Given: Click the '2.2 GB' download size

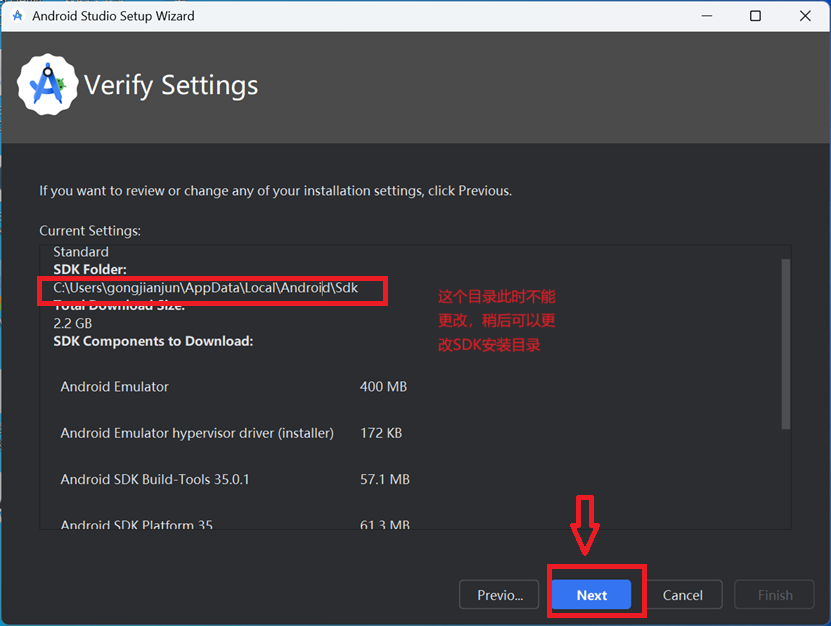Looking at the screenshot, I should pyautogui.click(x=73, y=323).
